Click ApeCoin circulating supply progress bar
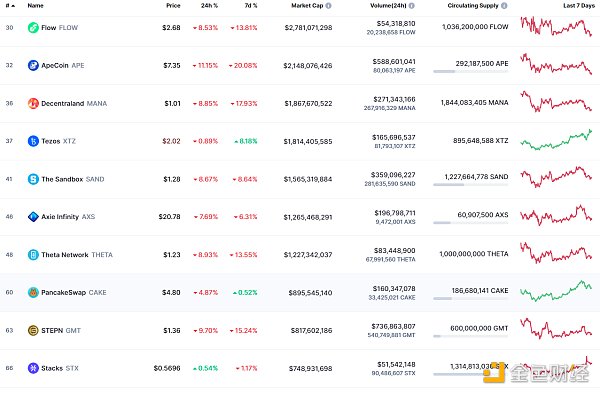This screenshot has height=394, width=600. (471, 72)
